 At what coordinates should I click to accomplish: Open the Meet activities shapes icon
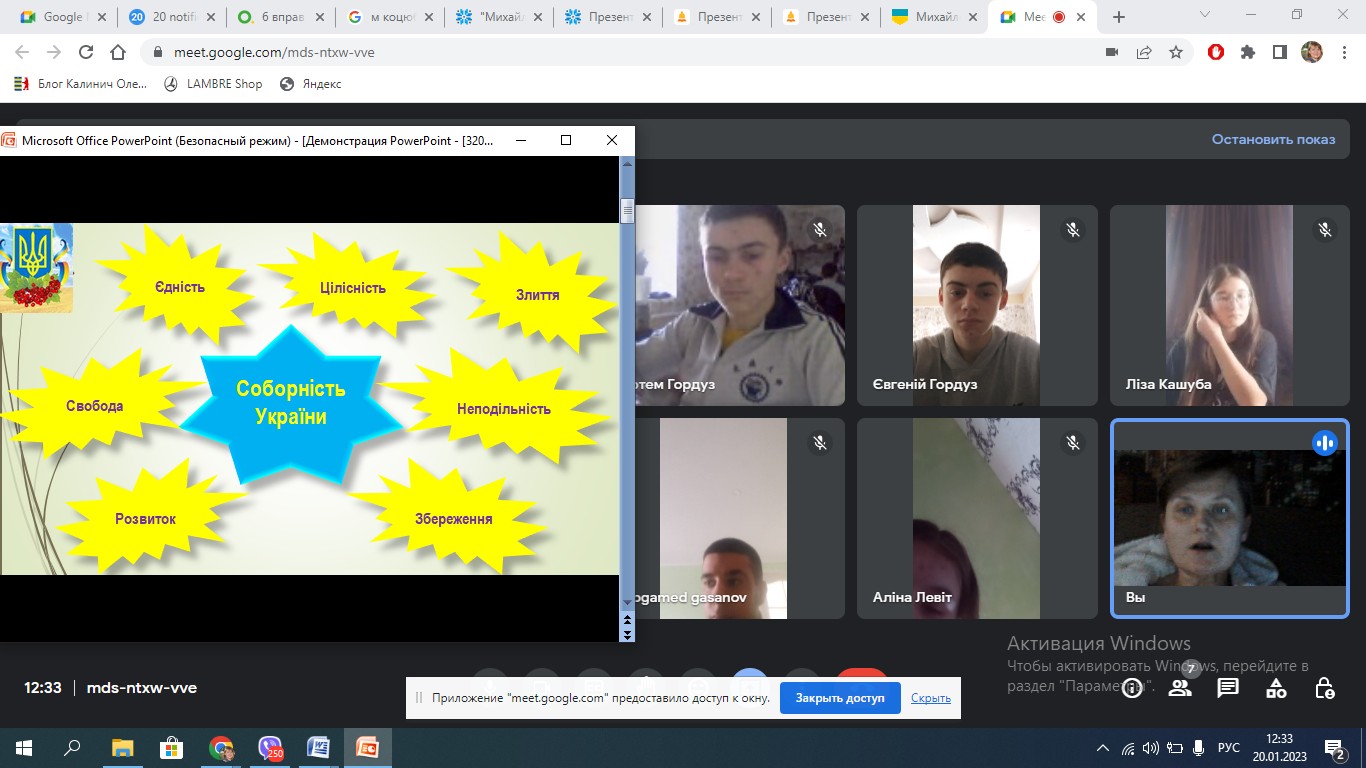click(x=1276, y=688)
